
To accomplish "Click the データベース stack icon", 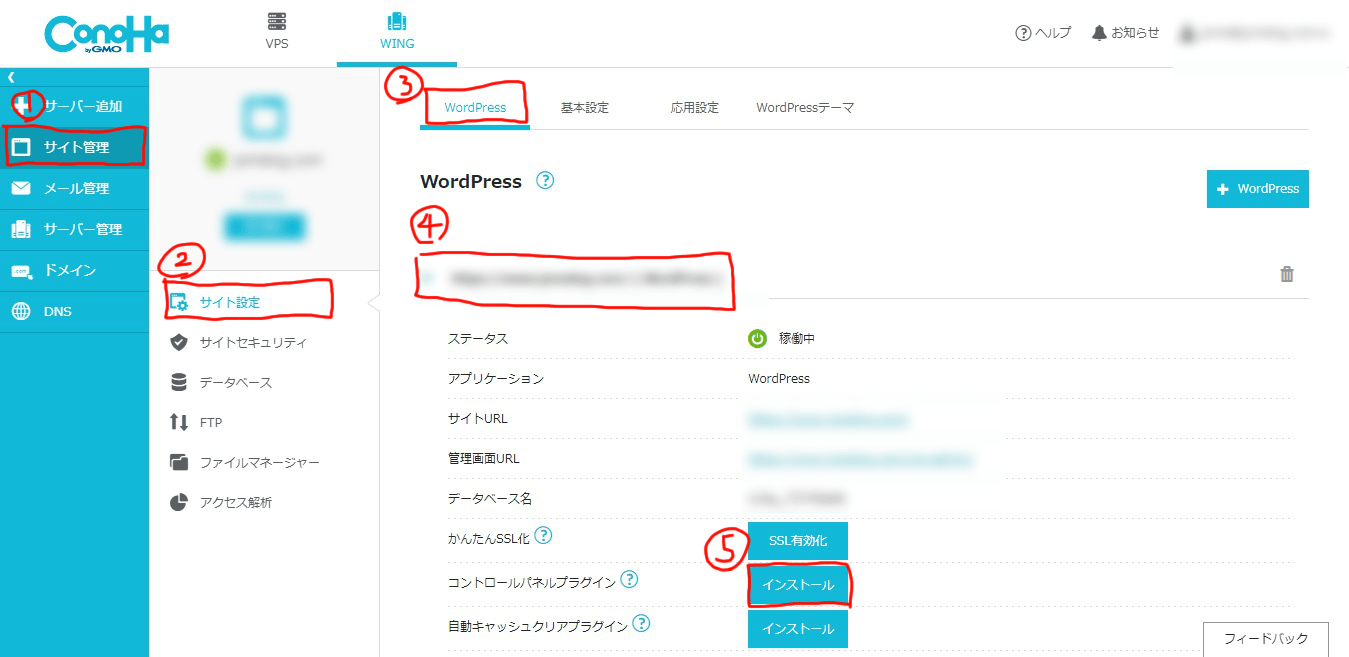I will pos(179,382).
